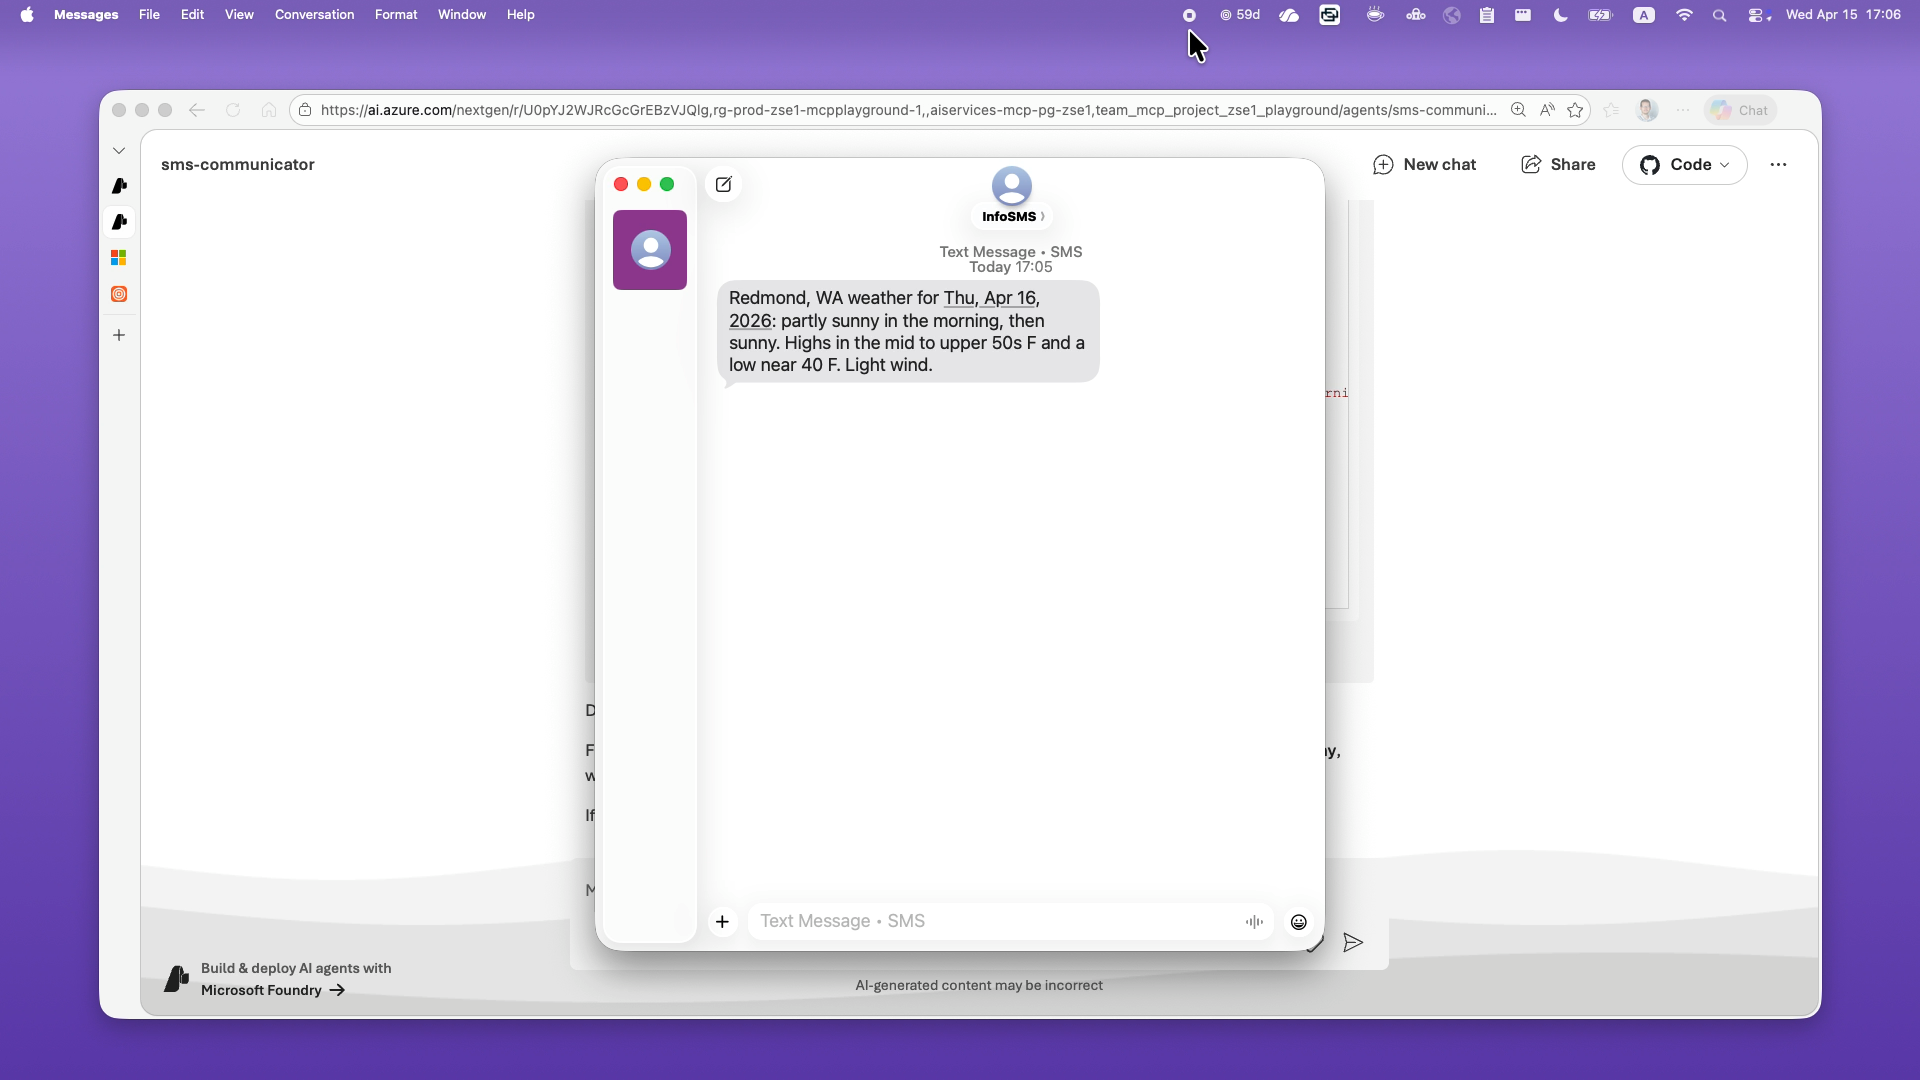Collapse the browser sidebar chevron
Image resolution: width=1920 pixels, height=1080 pixels.
tap(119, 151)
